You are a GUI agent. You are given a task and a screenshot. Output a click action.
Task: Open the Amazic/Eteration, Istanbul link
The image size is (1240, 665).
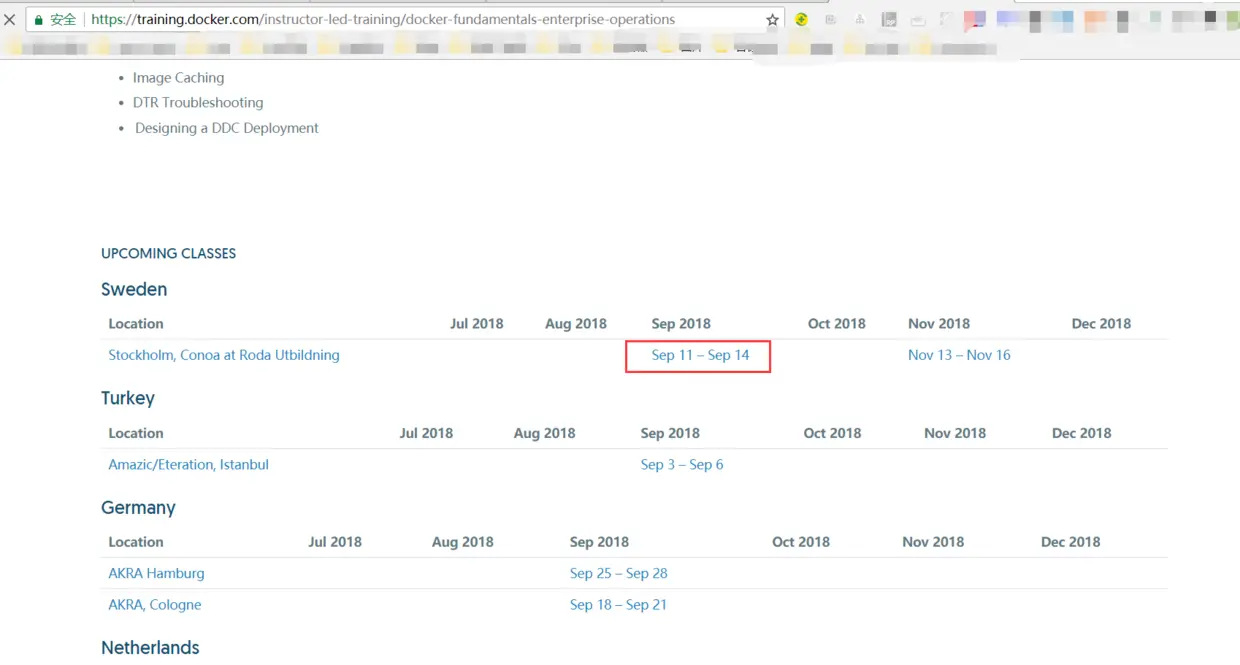pos(189,465)
